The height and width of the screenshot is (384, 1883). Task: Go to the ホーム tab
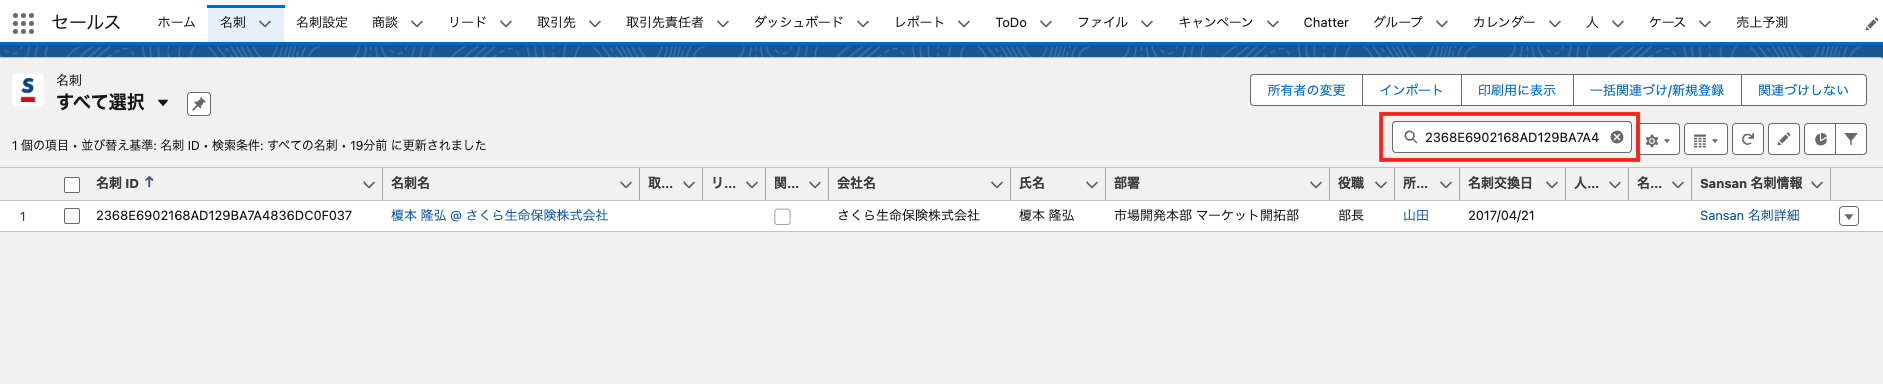177,22
